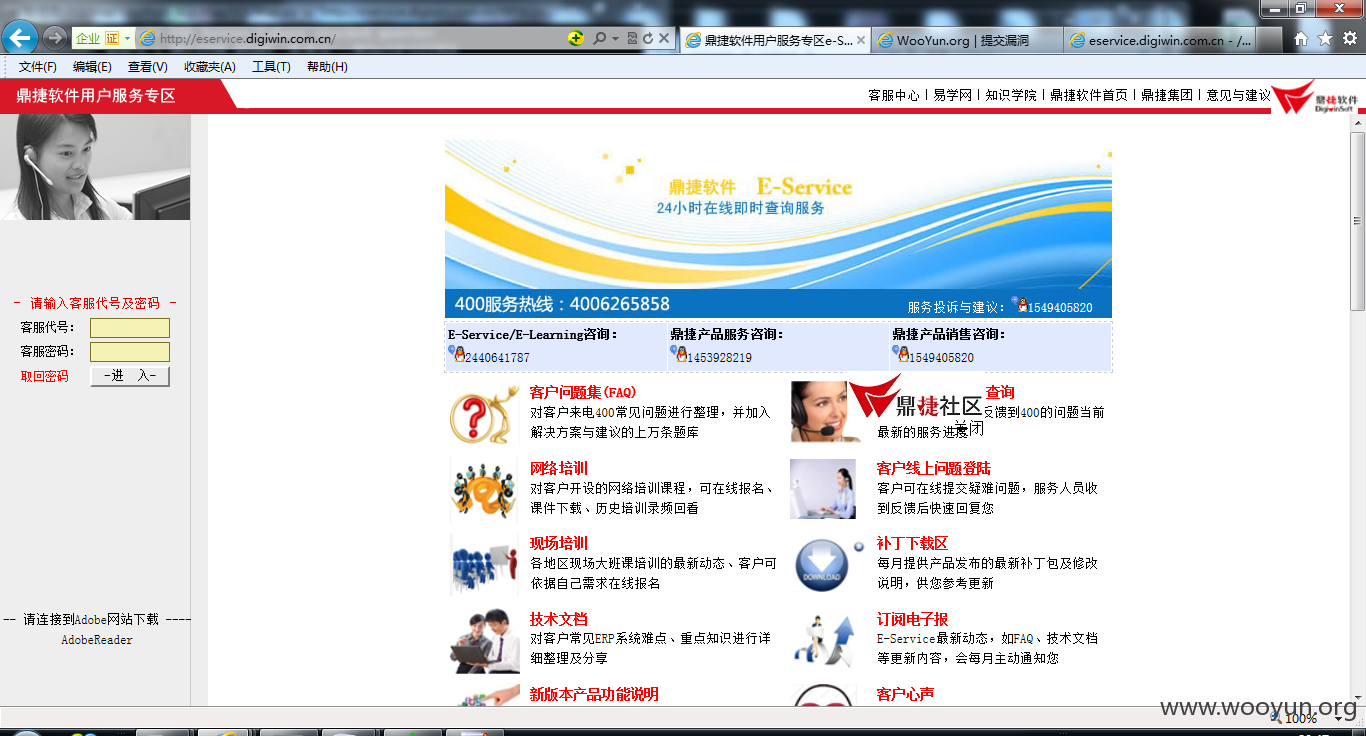Open the Tools gear icon
The image size is (1366, 736).
coord(1349,39)
